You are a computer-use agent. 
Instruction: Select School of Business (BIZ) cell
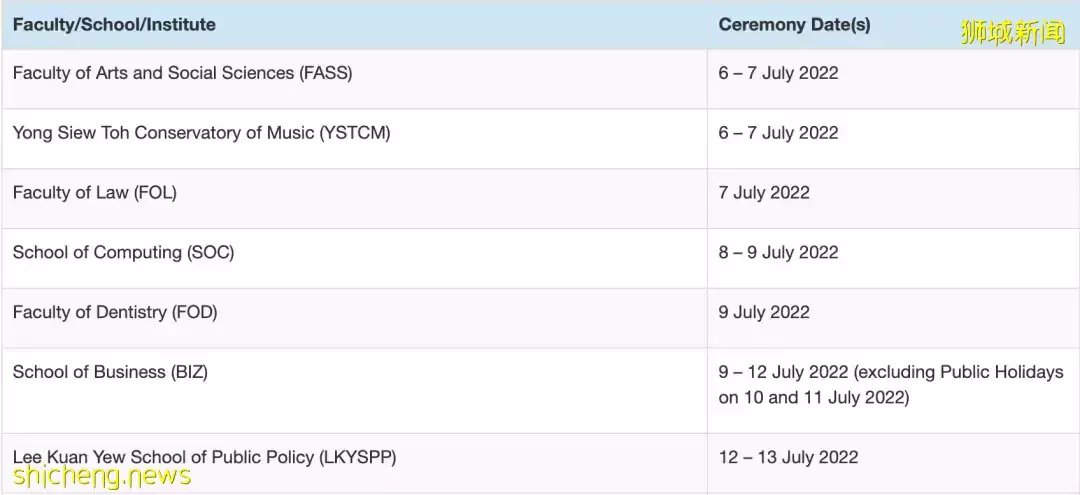[x=110, y=372]
